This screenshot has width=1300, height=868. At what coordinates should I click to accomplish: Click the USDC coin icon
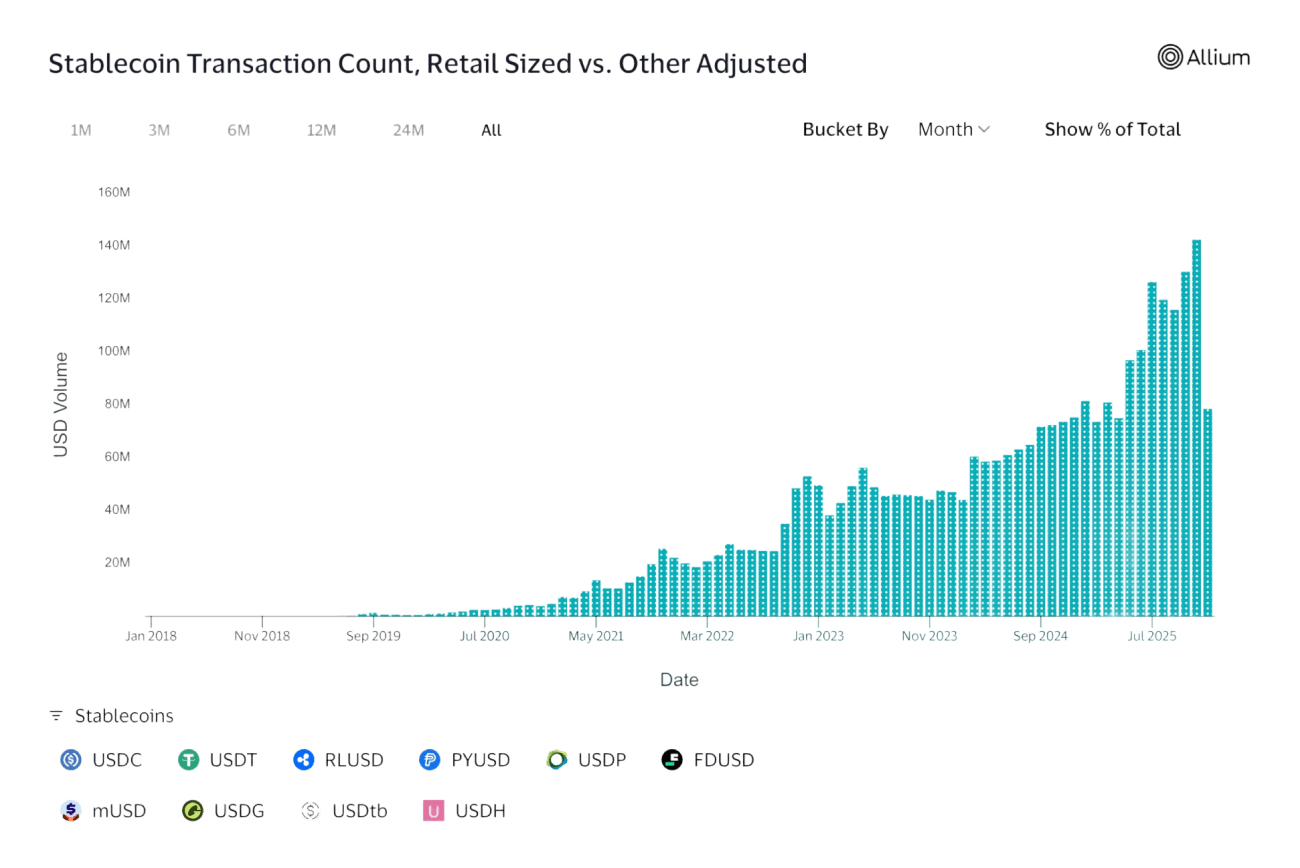tap(71, 760)
